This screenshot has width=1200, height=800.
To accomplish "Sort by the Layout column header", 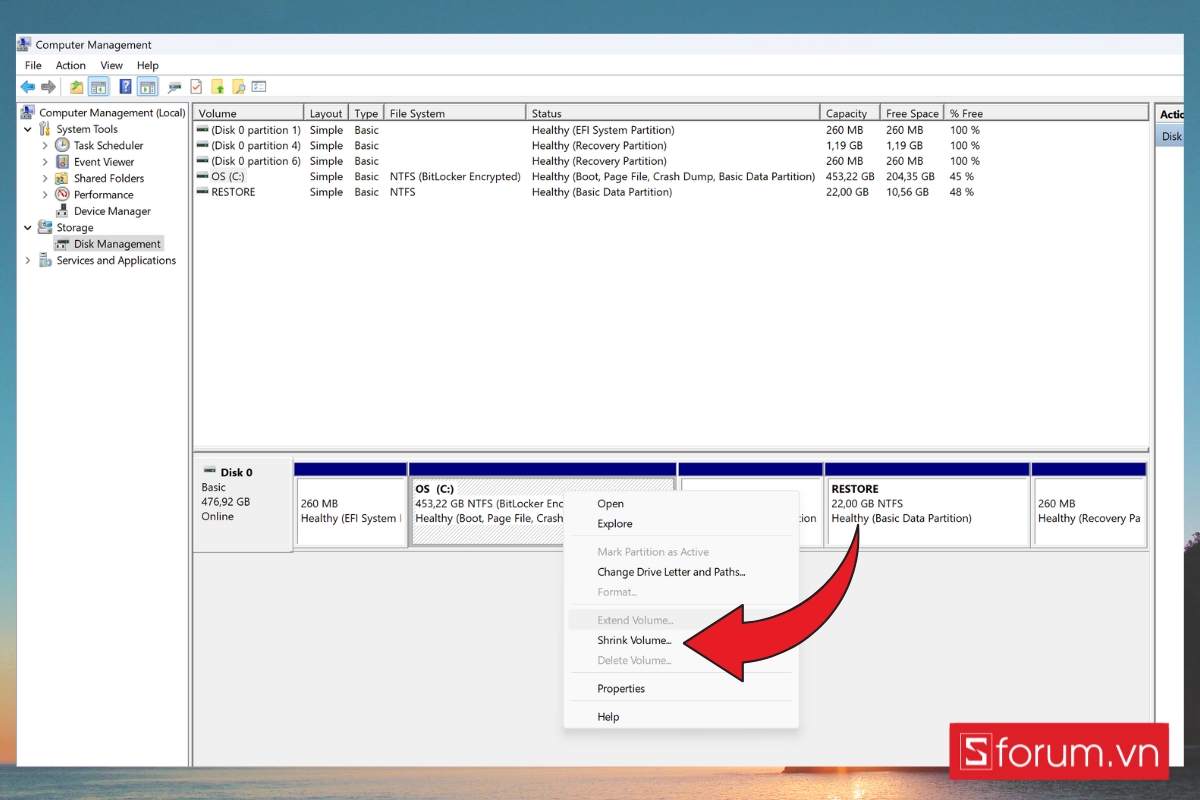I will pos(326,113).
